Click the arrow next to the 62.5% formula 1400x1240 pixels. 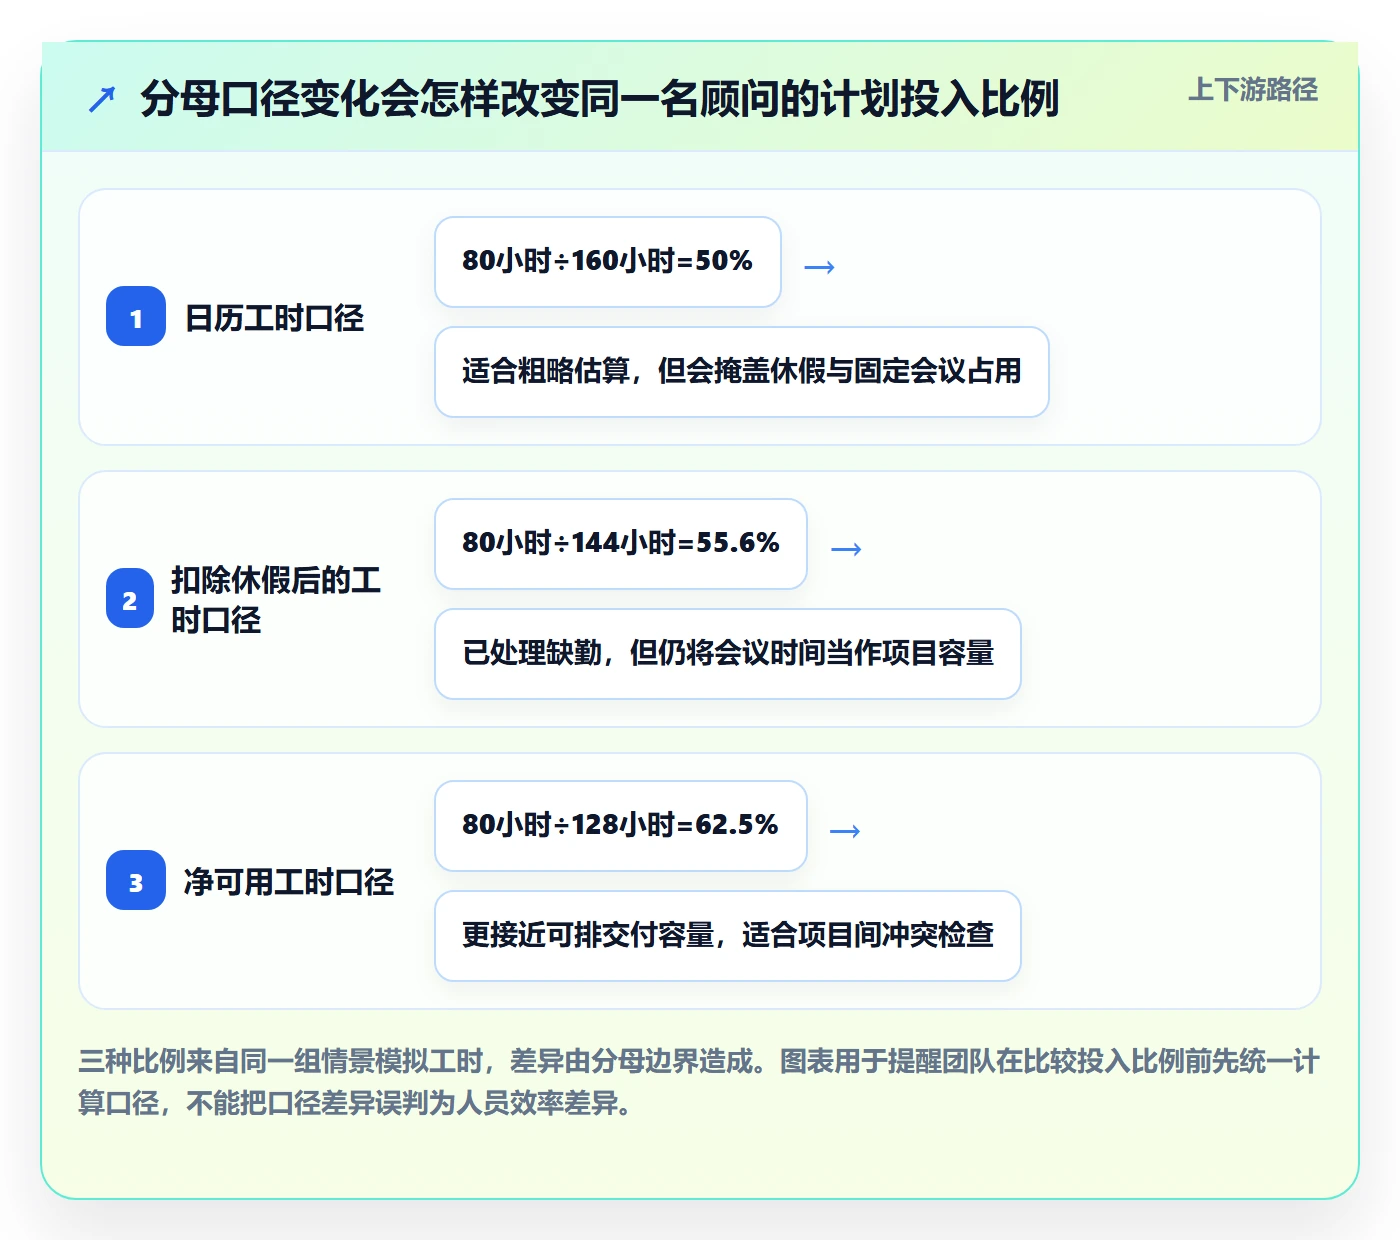point(846,831)
